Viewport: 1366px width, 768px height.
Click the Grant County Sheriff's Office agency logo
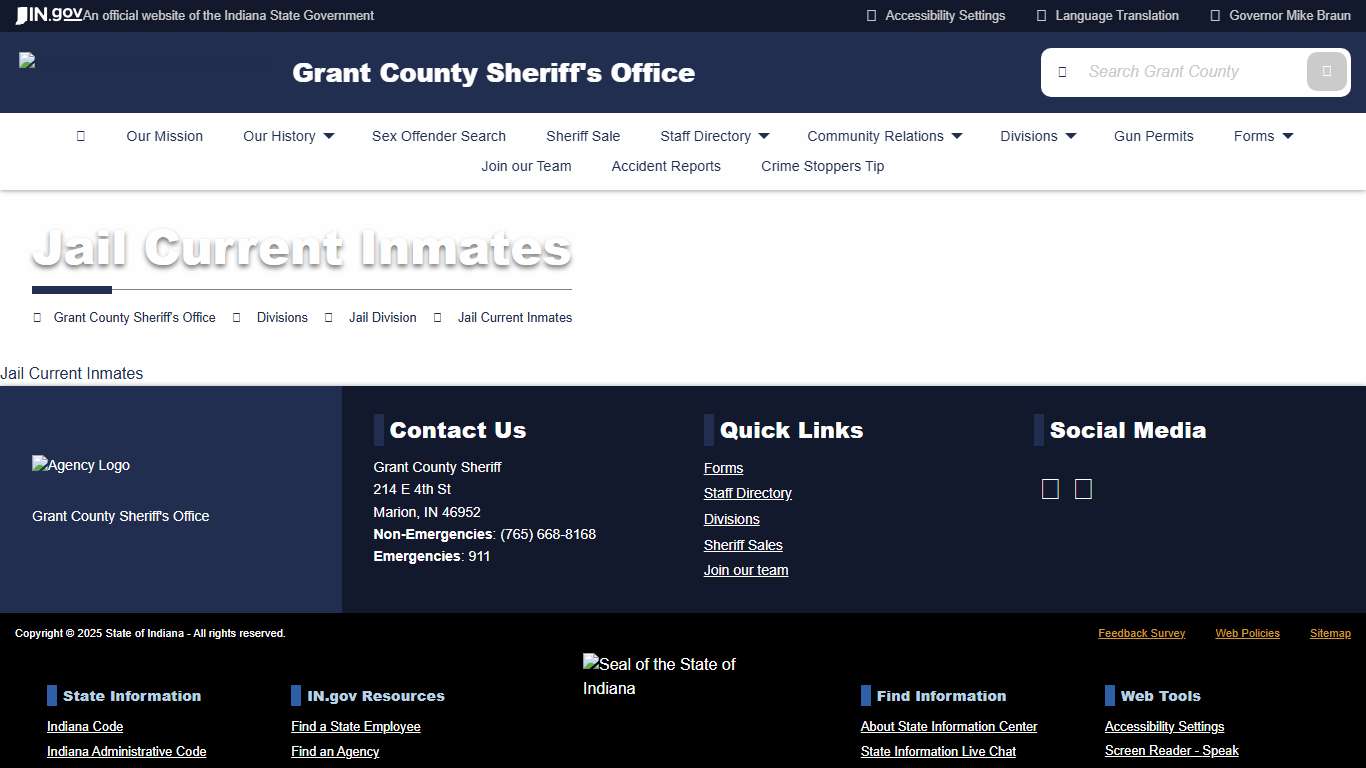point(80,465)
